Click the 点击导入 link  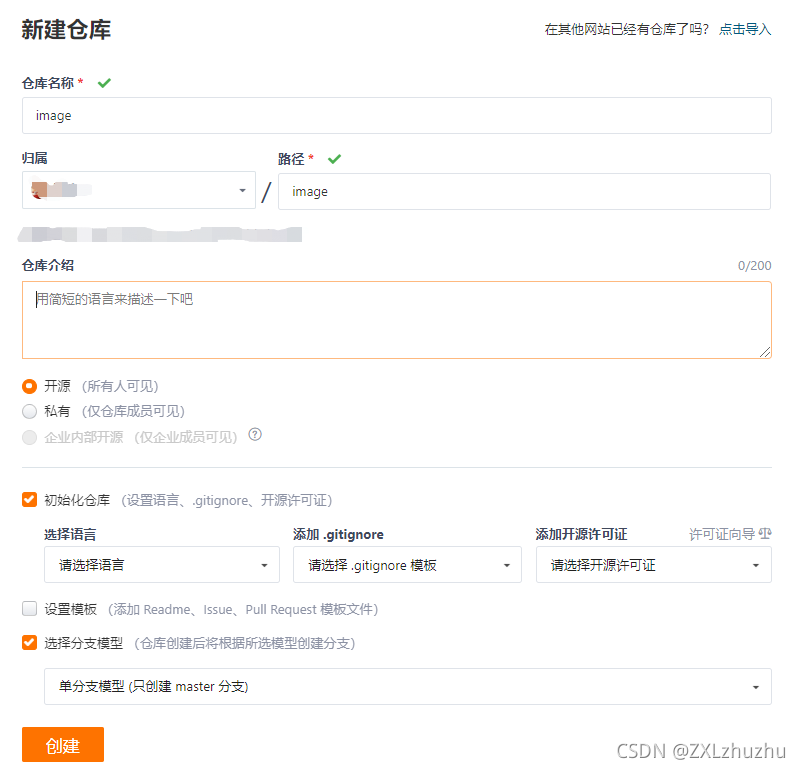point(745,29)
